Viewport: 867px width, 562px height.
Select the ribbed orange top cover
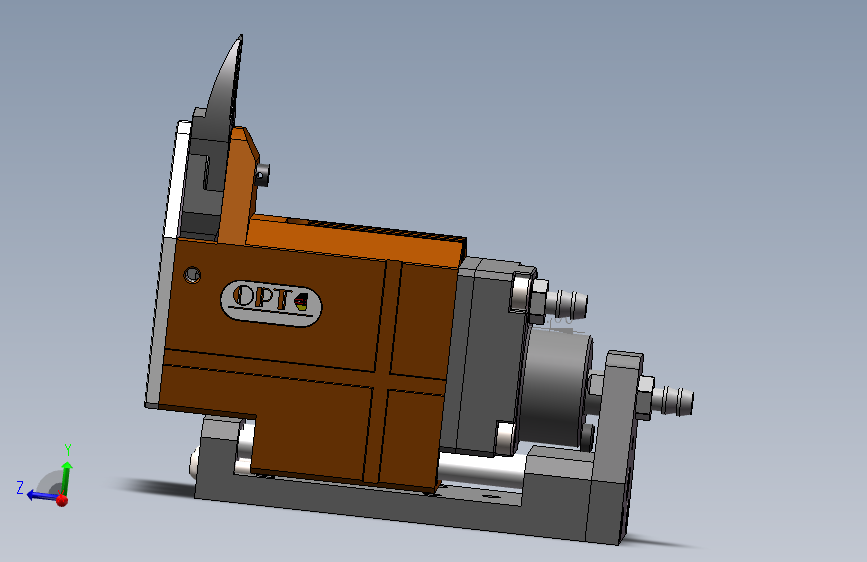click(357, 239)
